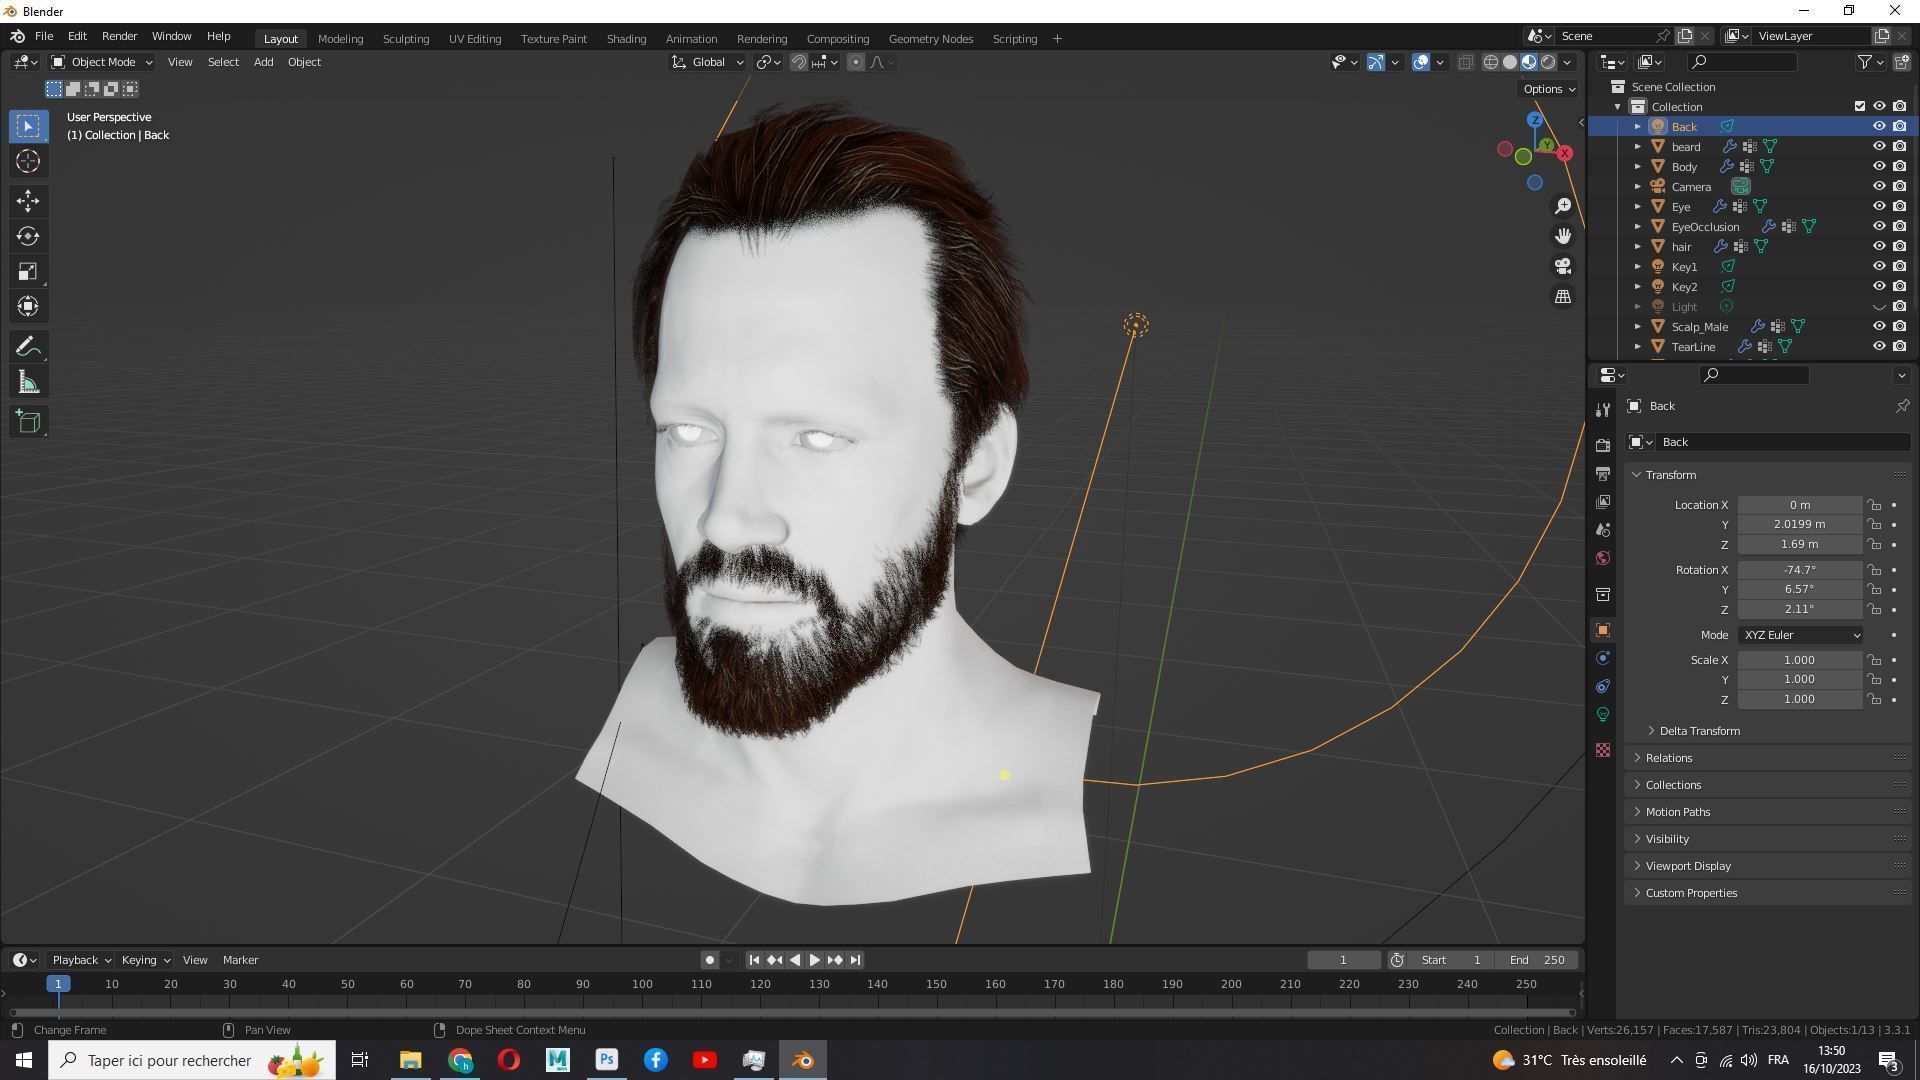
Task: Open the Render menu
Action: tap(119, 36)
